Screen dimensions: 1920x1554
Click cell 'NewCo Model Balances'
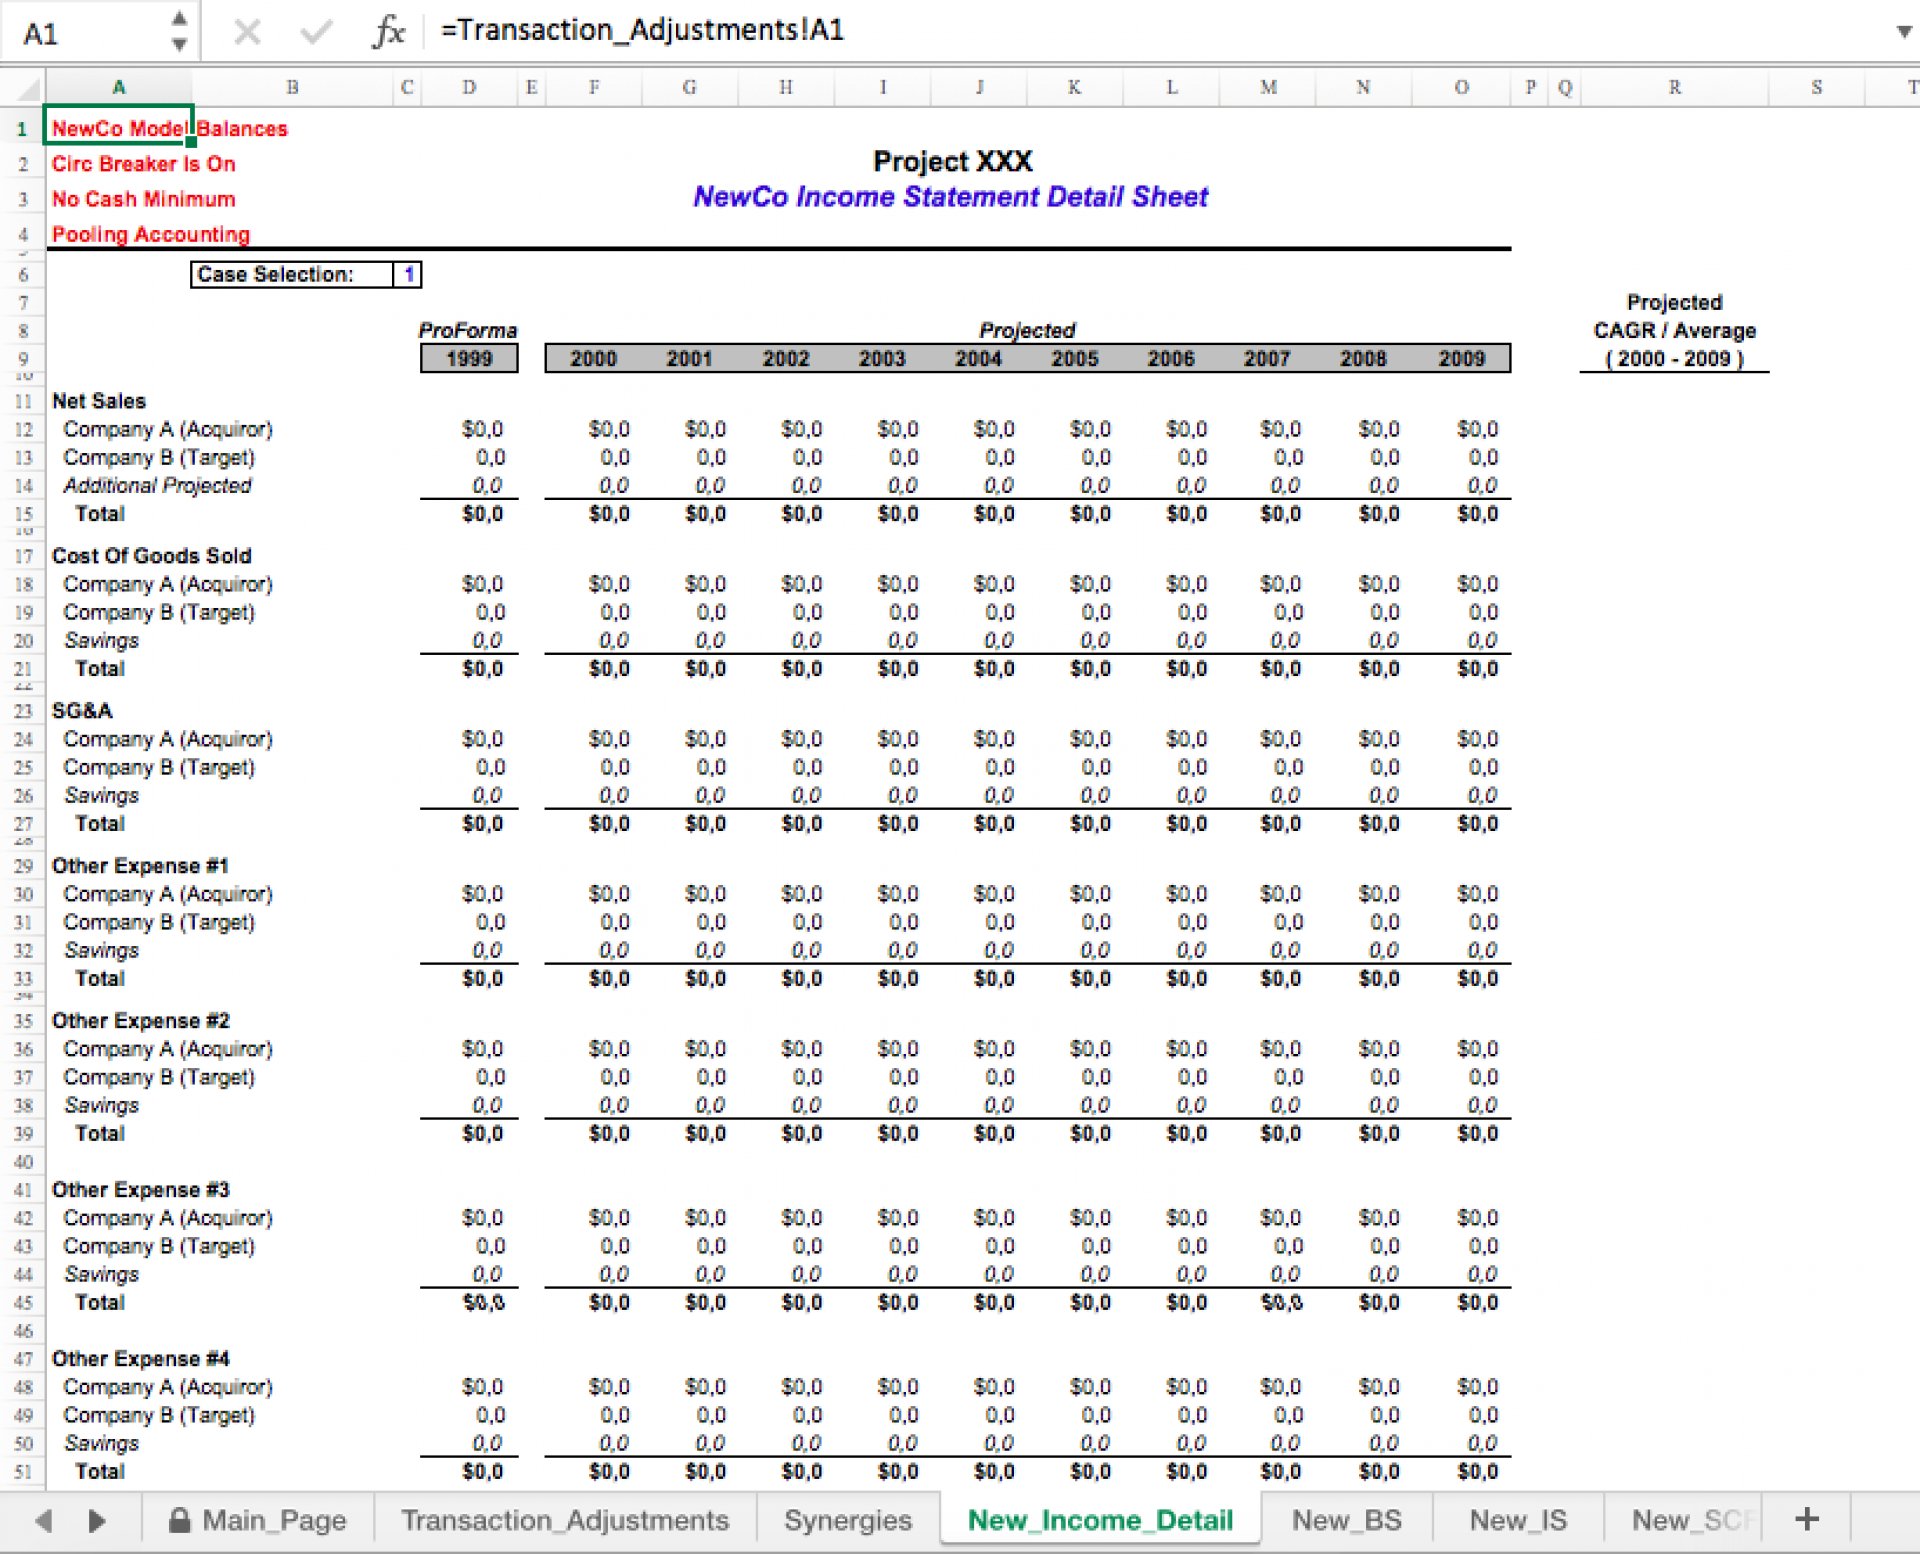coord(169,129)
